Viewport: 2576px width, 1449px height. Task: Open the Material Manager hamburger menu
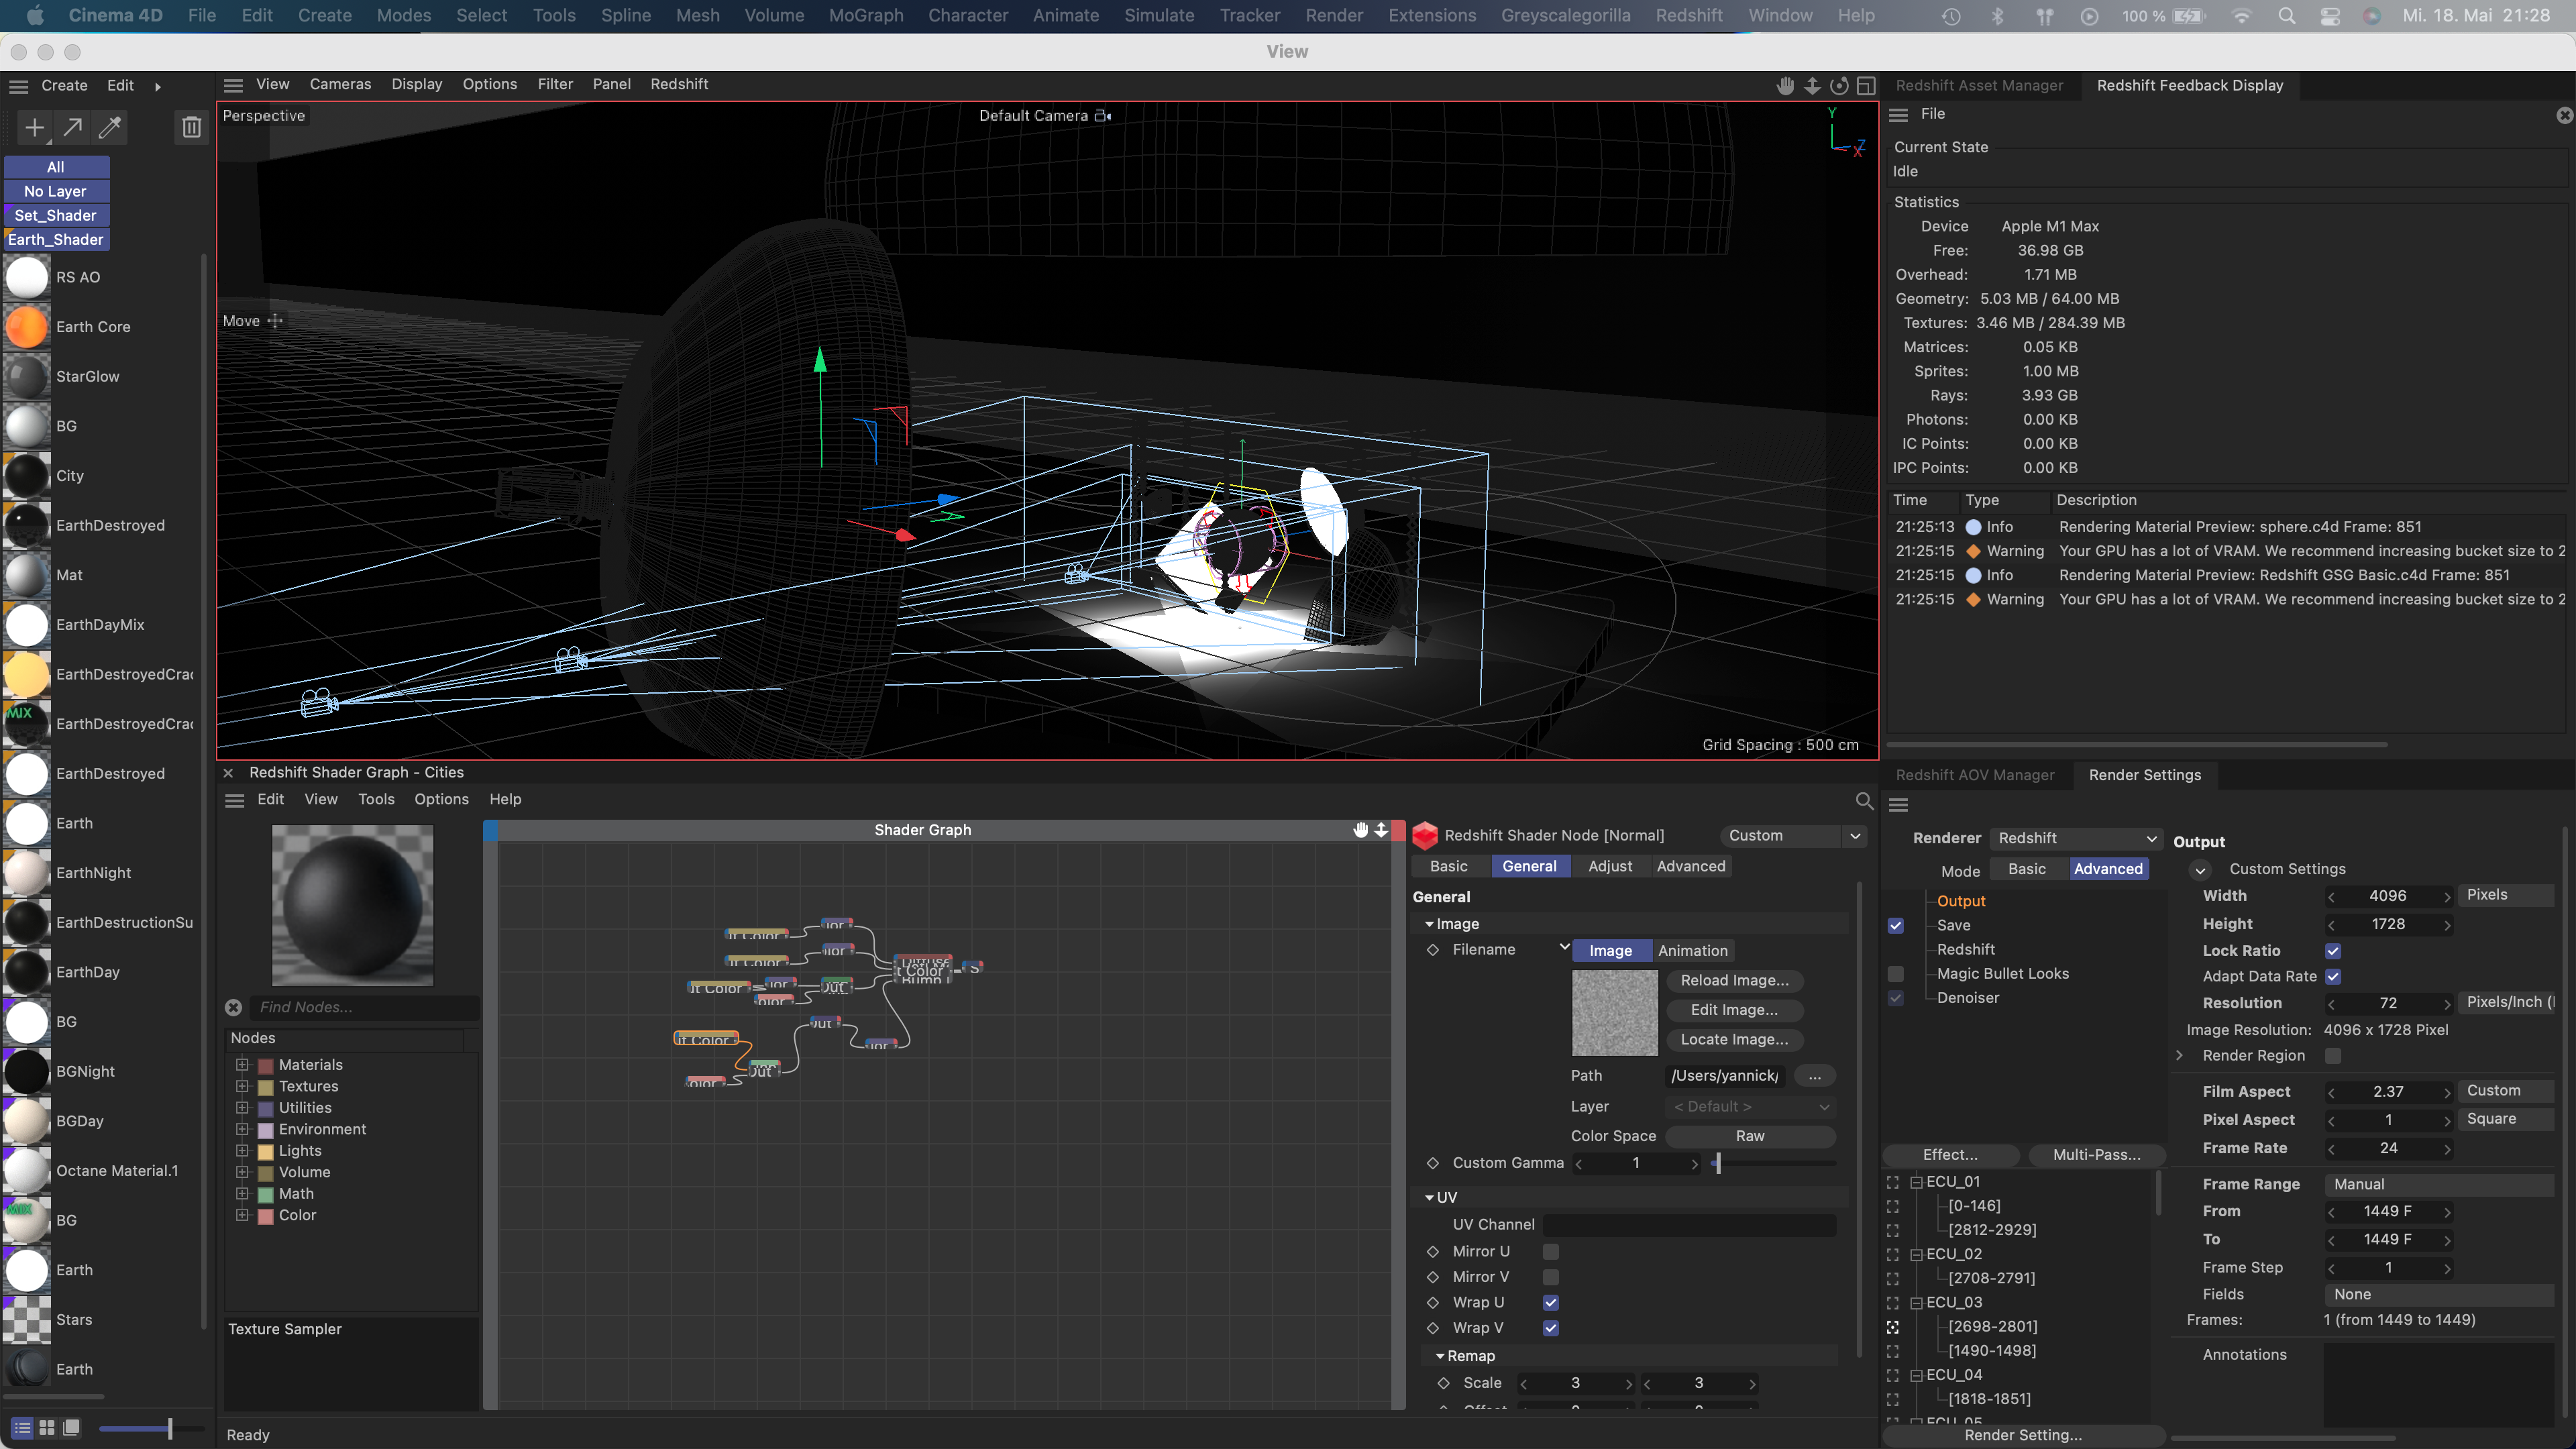pos(18,86)
